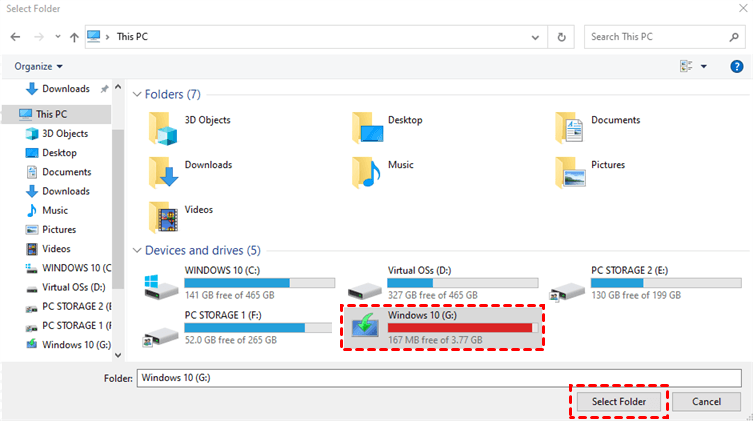Open the Organize menu
The image size is (753, 421).
click(x=38, y=66)
